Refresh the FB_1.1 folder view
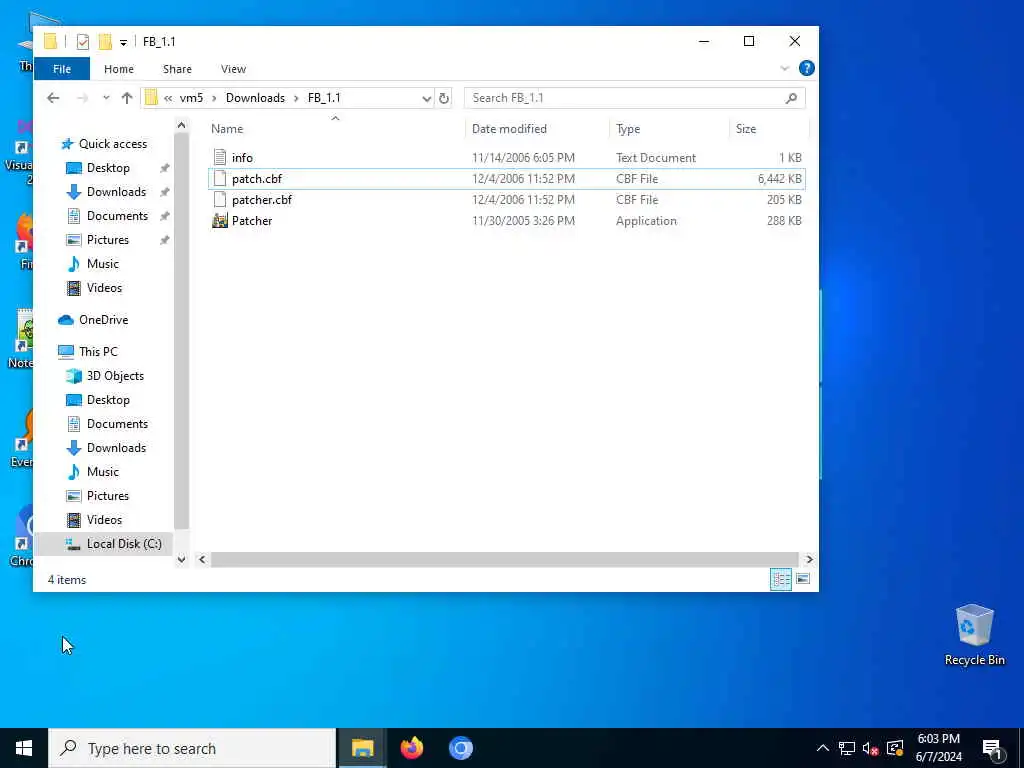The height and width of the screenshot is (768, 1024). 444,98
